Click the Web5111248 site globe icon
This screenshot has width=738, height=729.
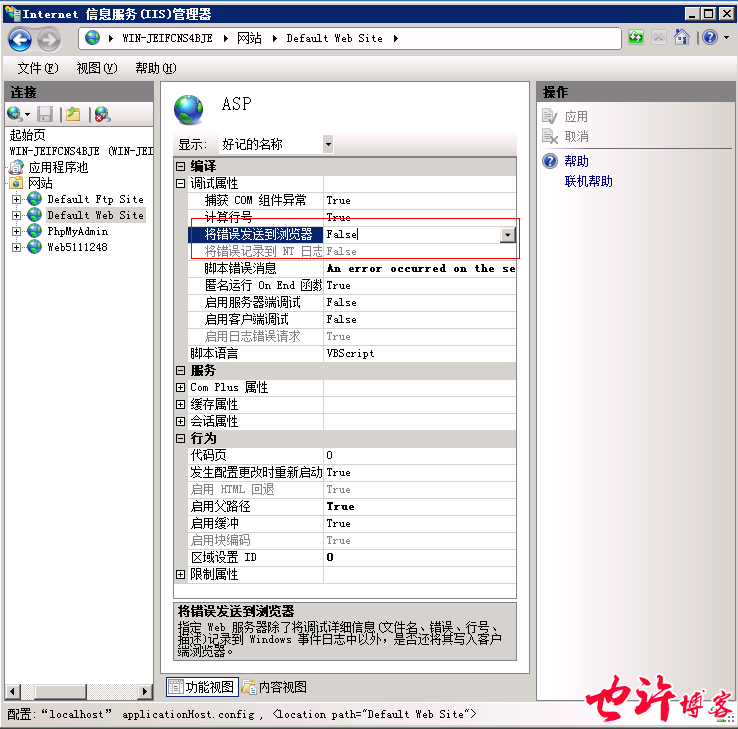click(34, 247)
